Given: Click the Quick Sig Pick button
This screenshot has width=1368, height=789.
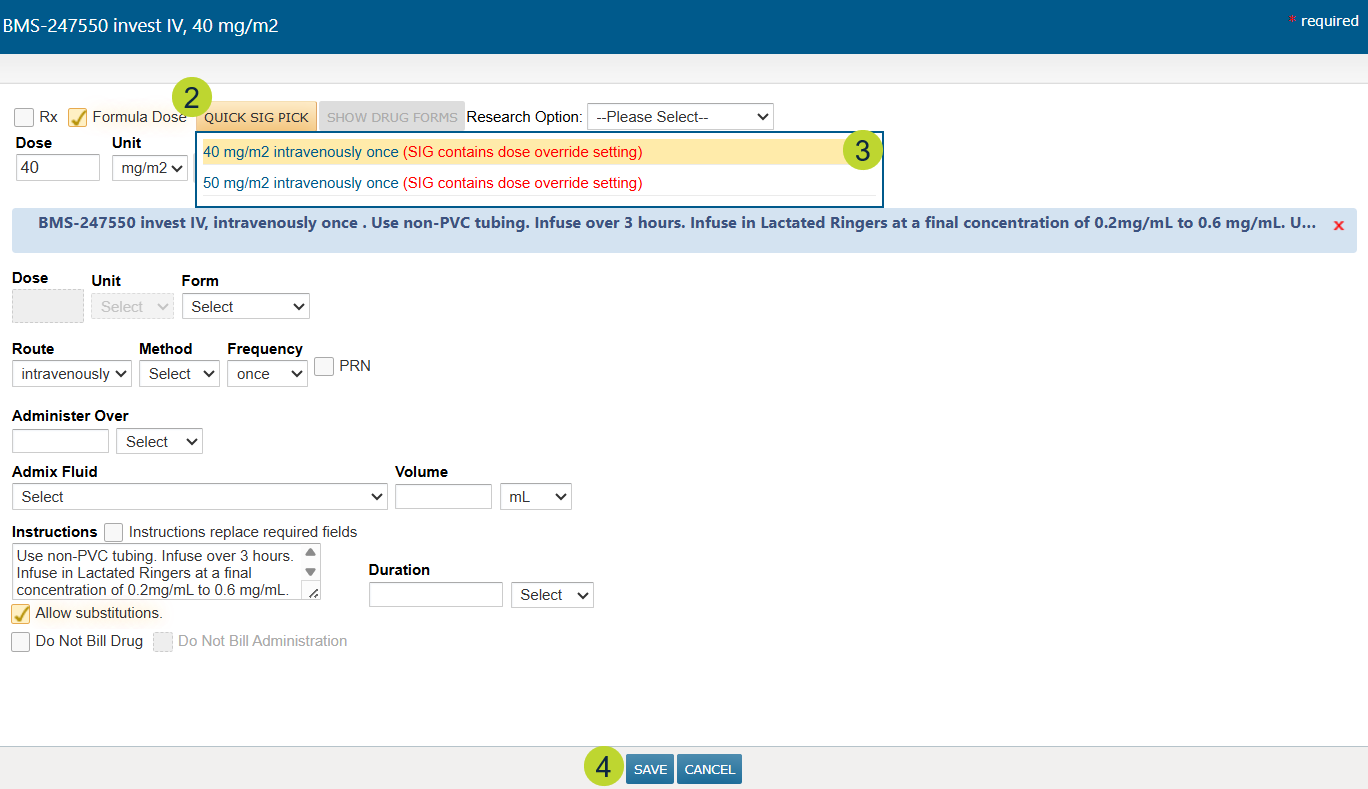Looking at the screenshot, I should click(256, 117).
